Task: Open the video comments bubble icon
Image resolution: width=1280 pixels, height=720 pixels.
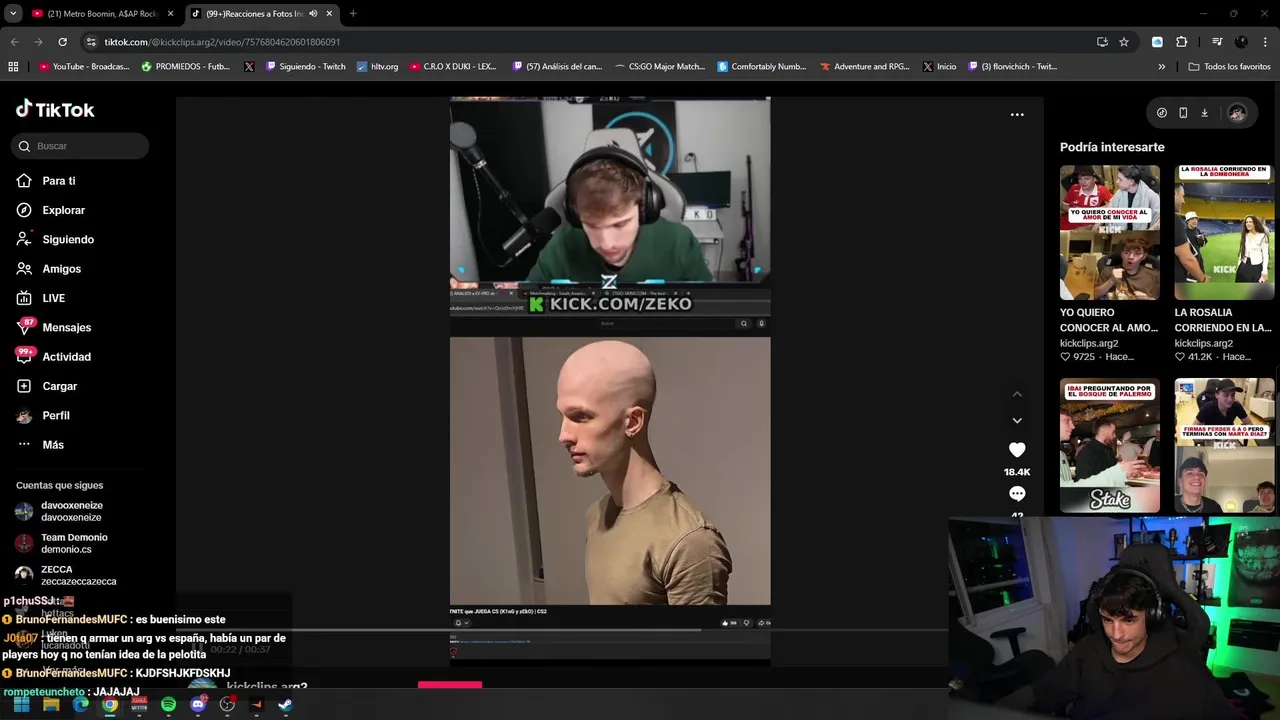Action: (x=1017, y=494)
